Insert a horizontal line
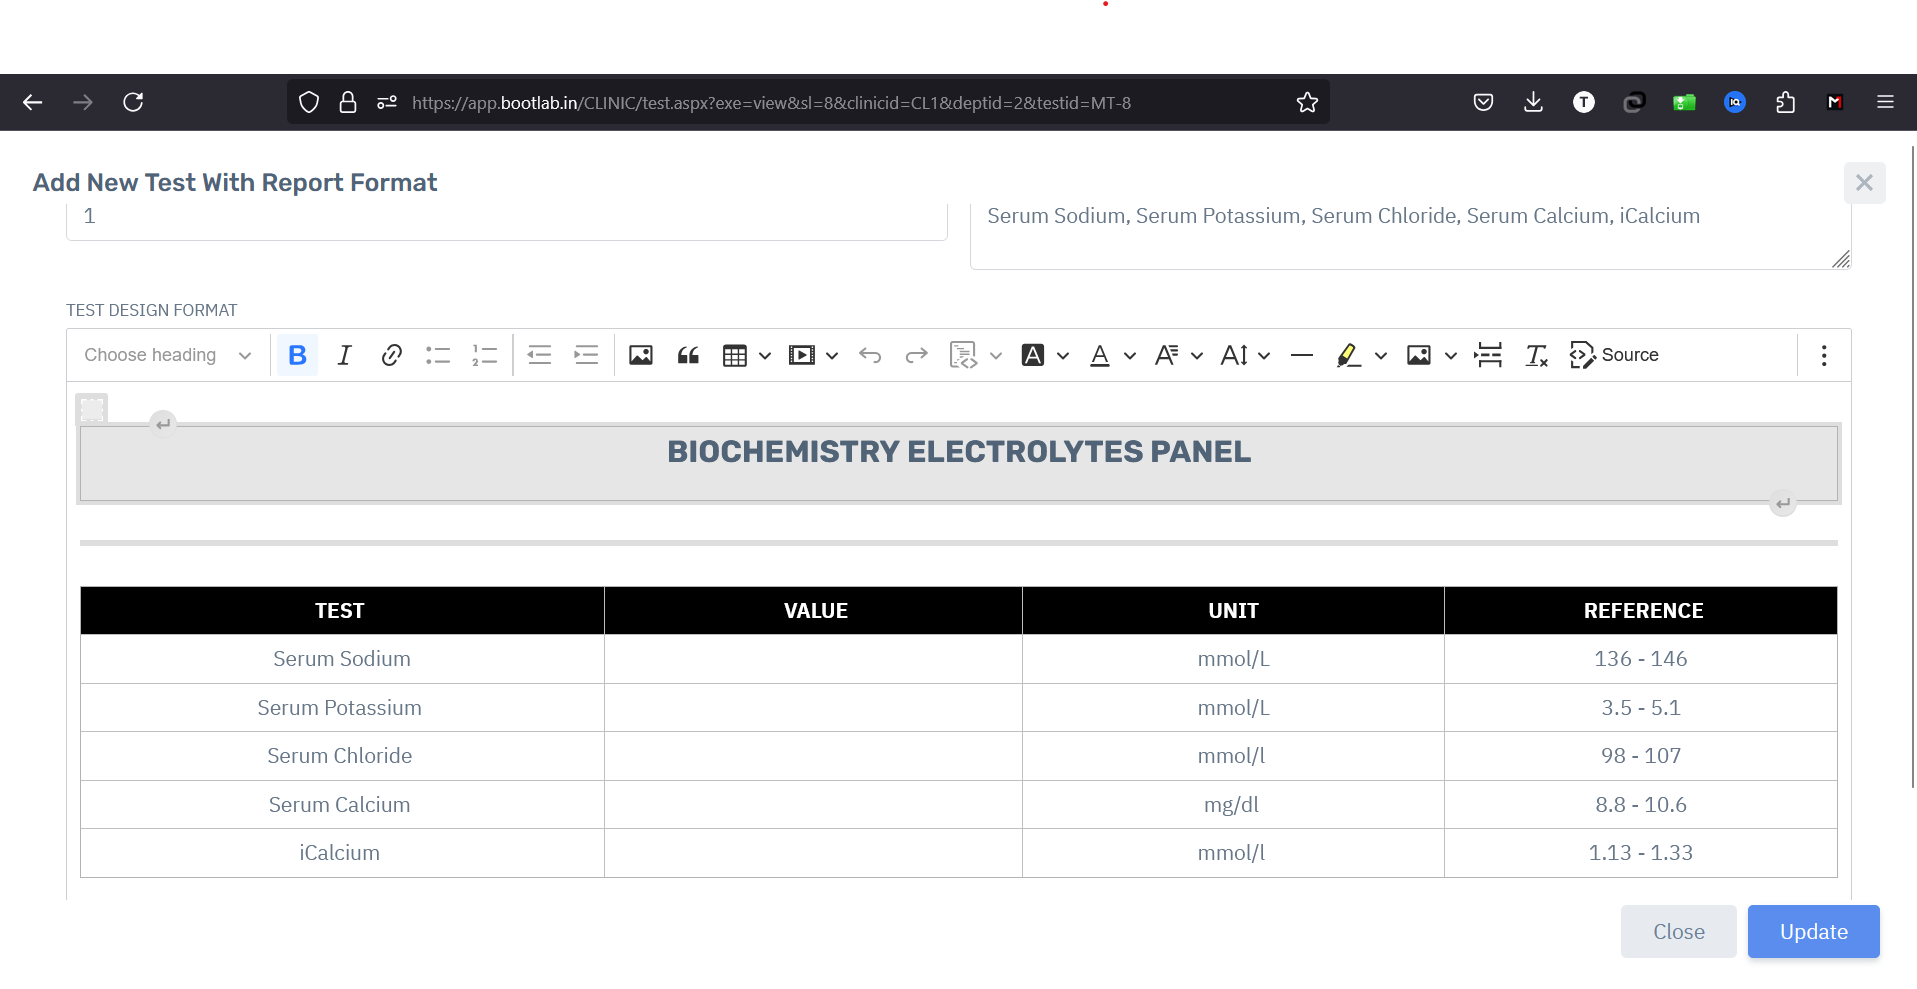Viewport: 1917px width, 989px height. (x=1301, y=355)
